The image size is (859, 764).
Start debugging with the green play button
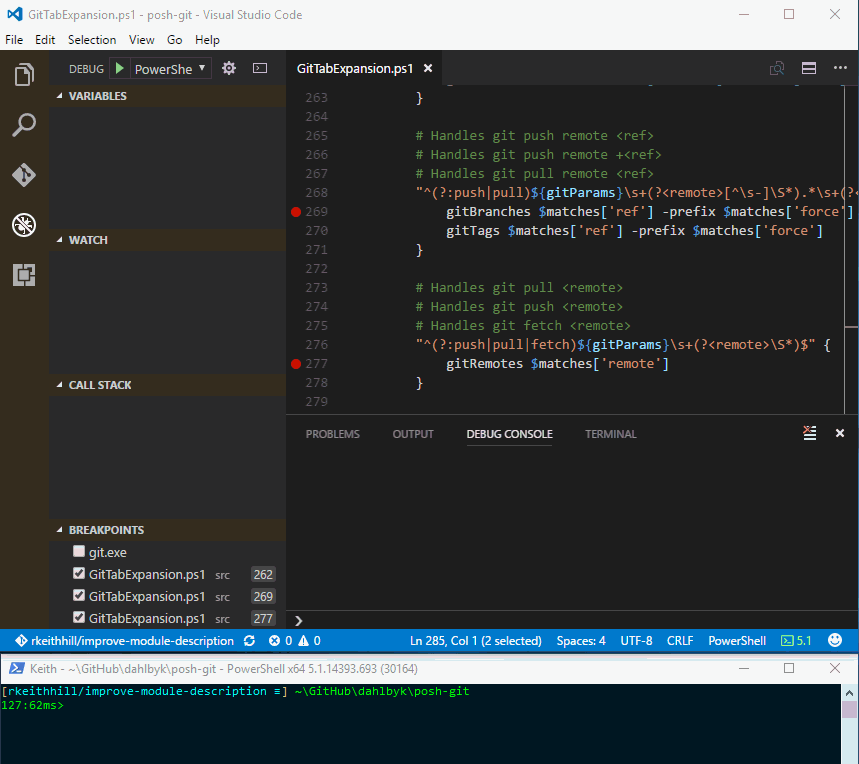point(119,68)
